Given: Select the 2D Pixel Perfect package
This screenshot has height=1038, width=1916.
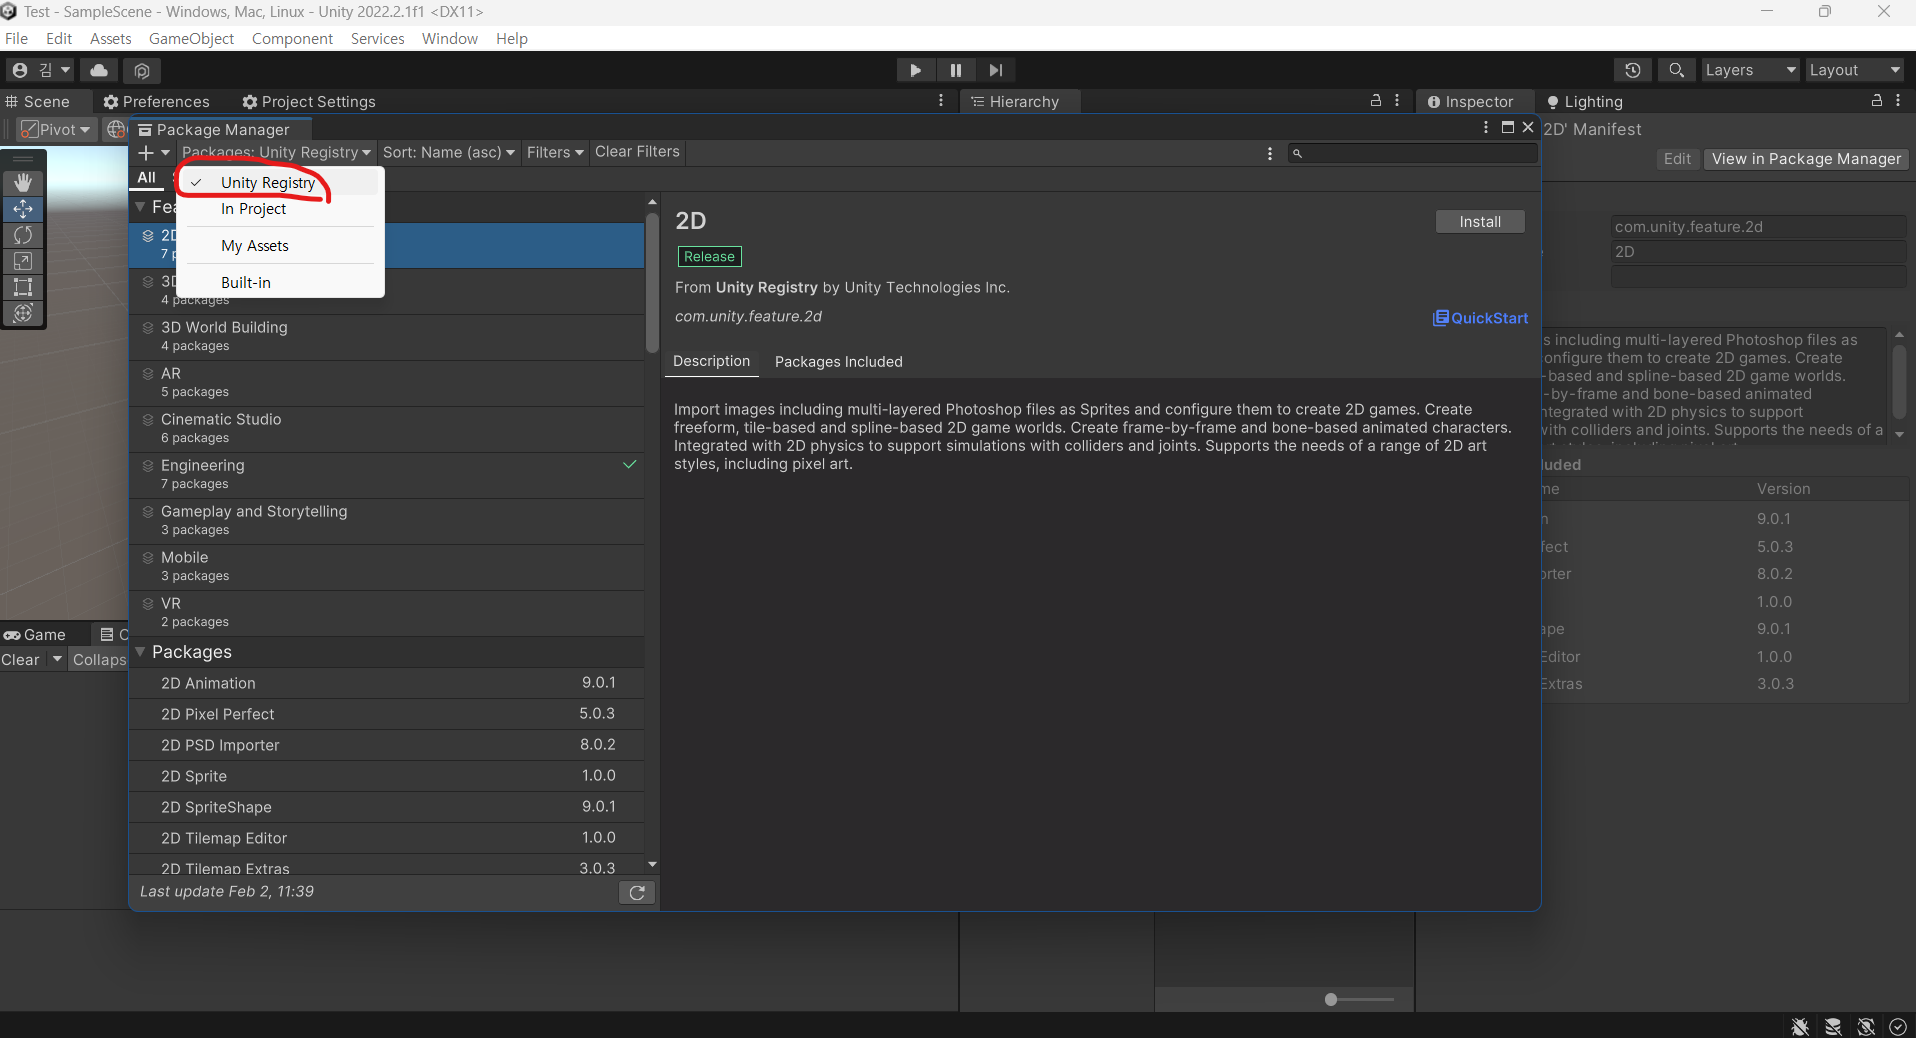Looking at the screenshot, I should [x=387, y=714].
